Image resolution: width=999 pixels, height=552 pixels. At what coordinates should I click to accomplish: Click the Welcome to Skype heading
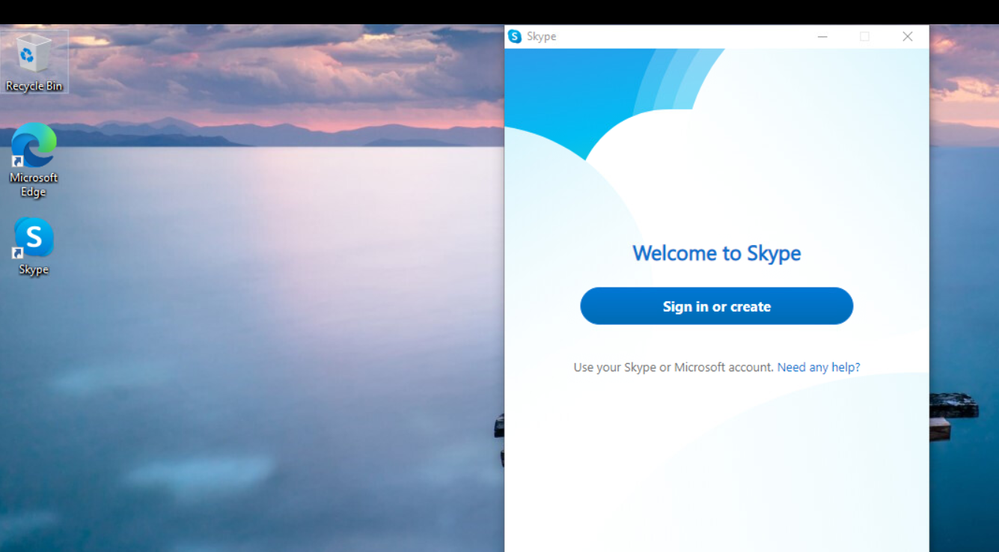point(716,253)
